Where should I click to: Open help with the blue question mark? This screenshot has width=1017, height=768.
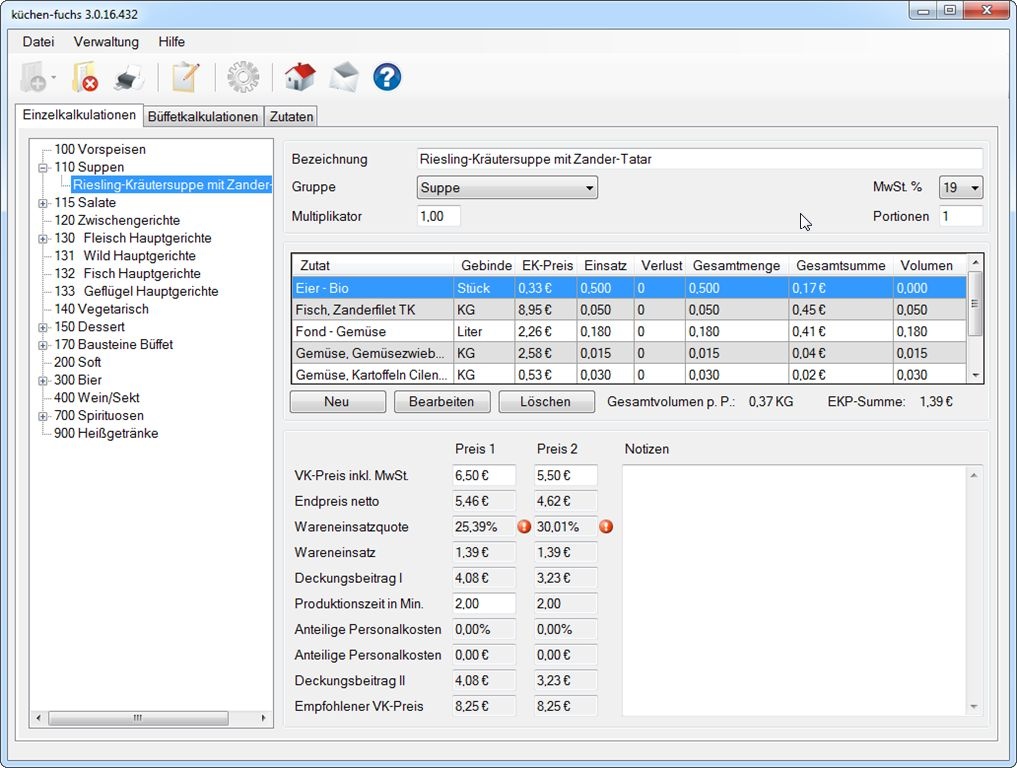(387, 77)
